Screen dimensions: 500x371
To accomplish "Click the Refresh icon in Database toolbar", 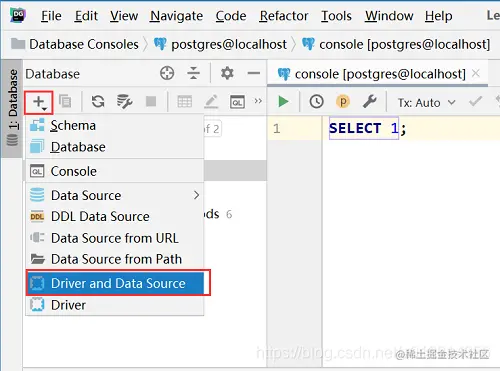I will [98, 101].
